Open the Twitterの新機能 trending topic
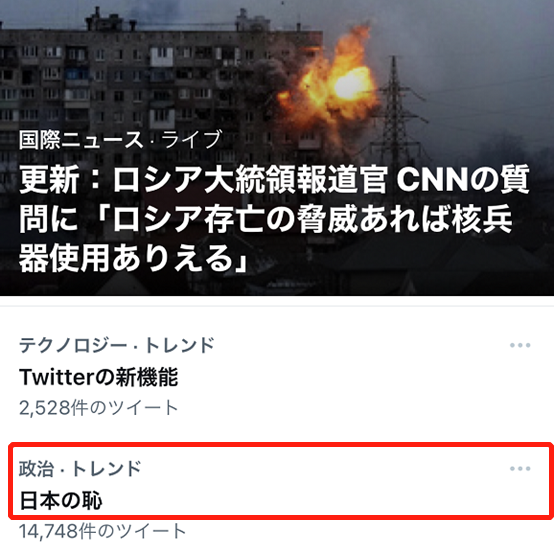The width and height of the screenshot is (554, 550). coord(99,377)
